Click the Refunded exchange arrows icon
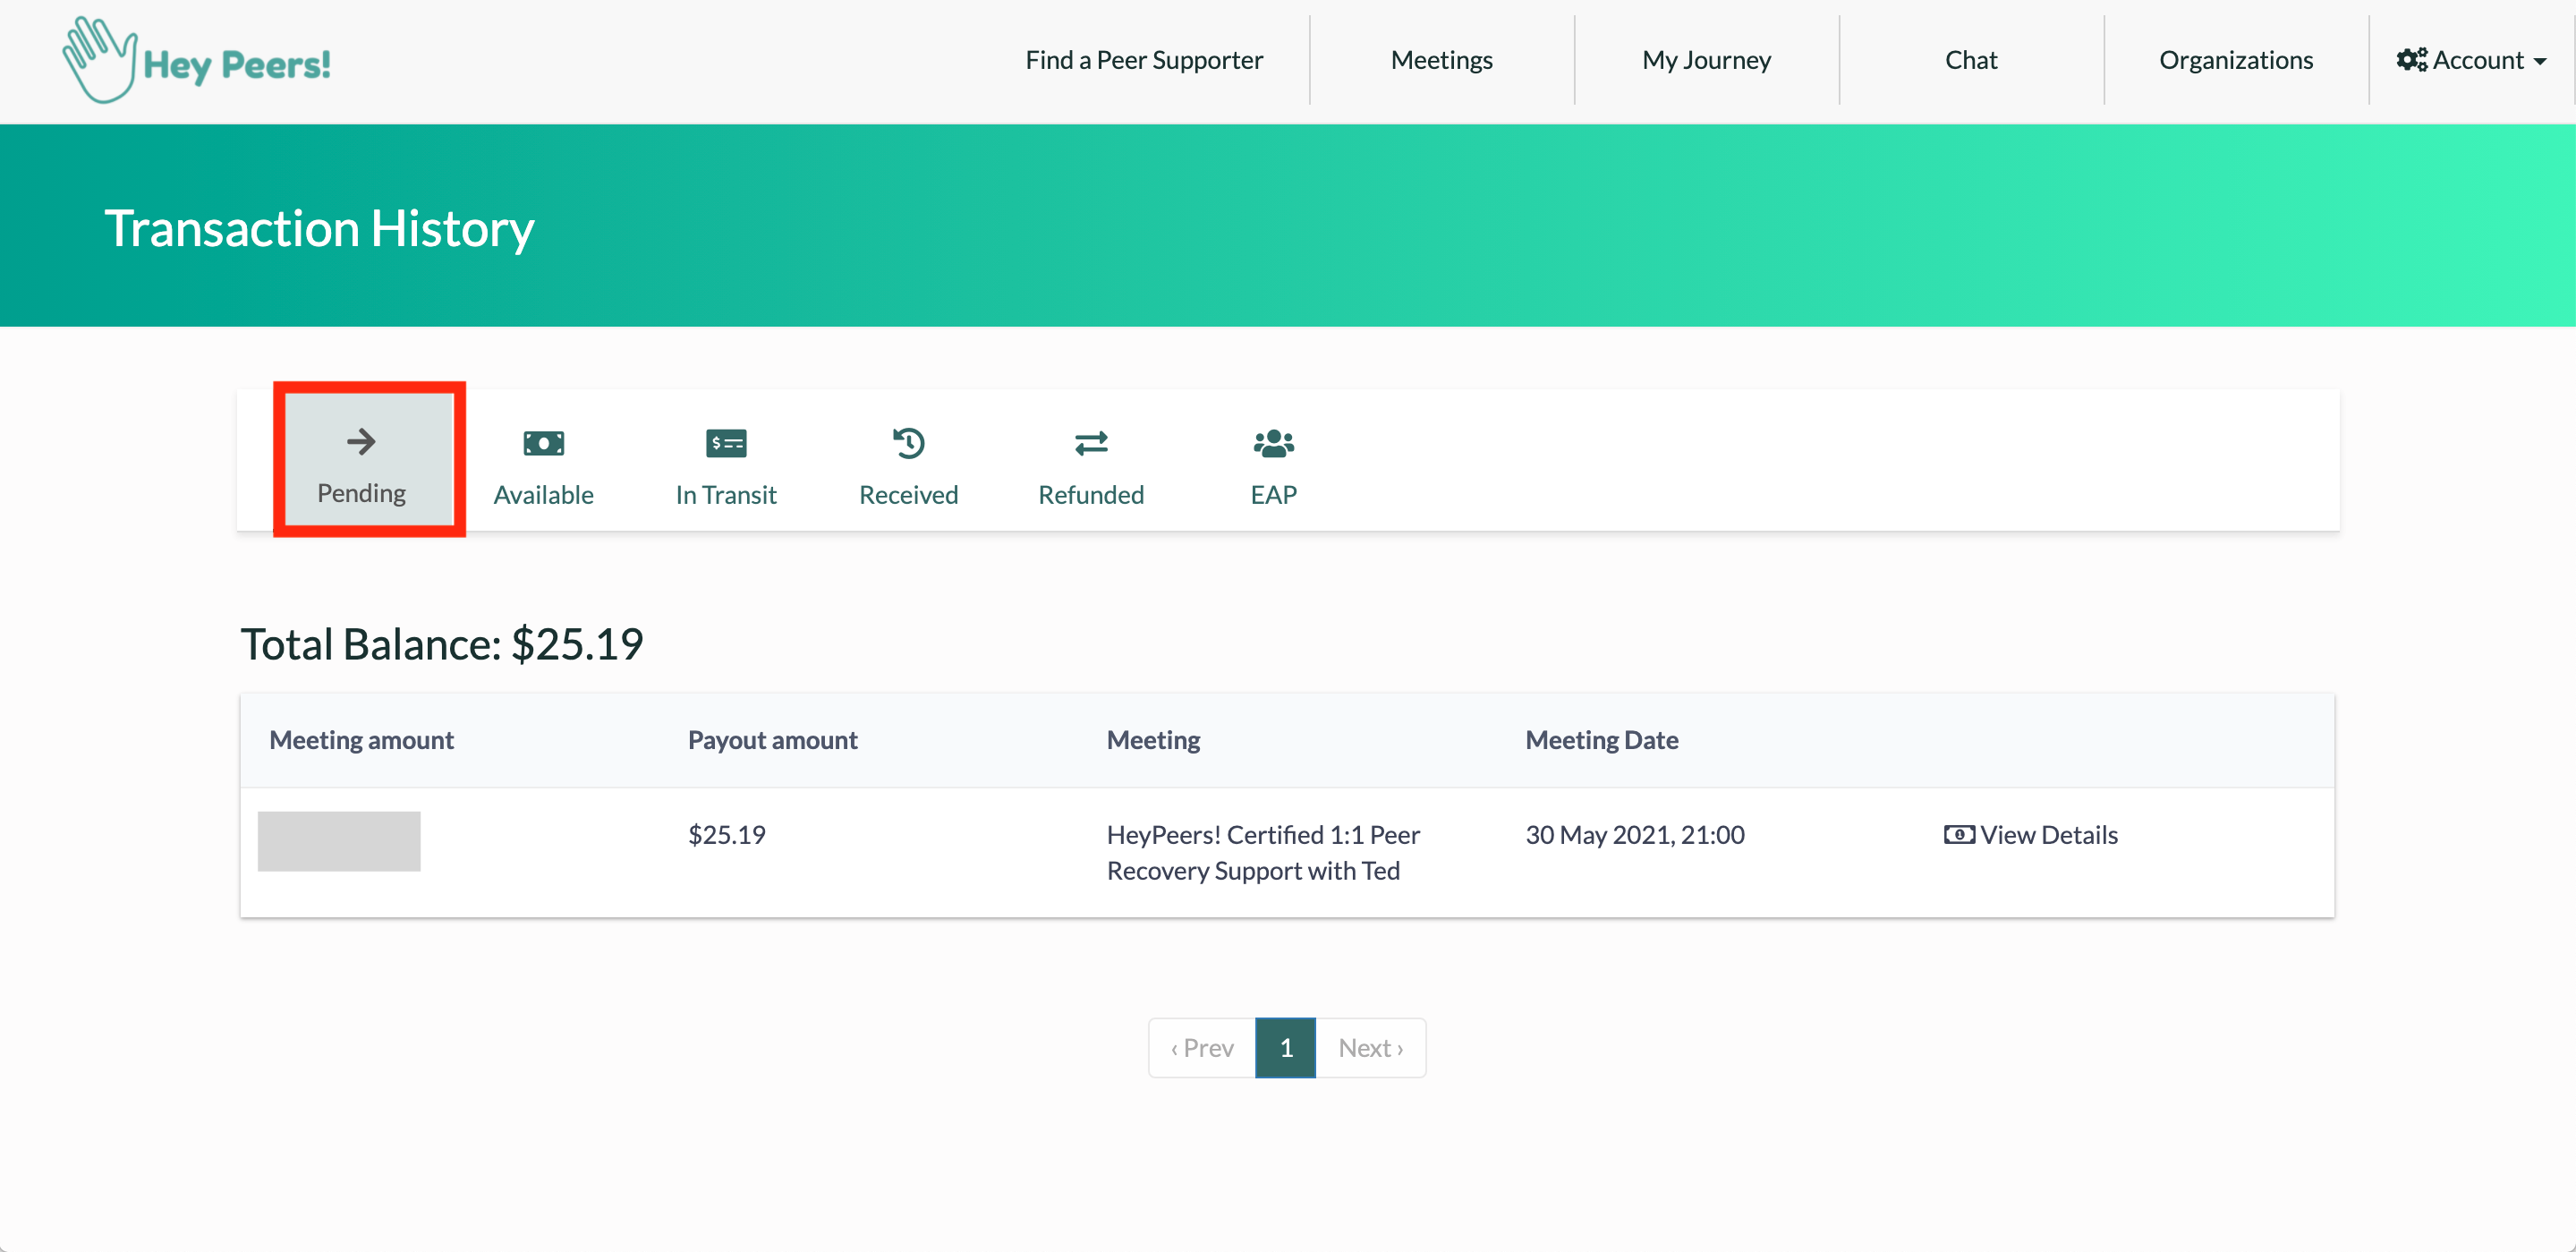 tap(1091, 443)
